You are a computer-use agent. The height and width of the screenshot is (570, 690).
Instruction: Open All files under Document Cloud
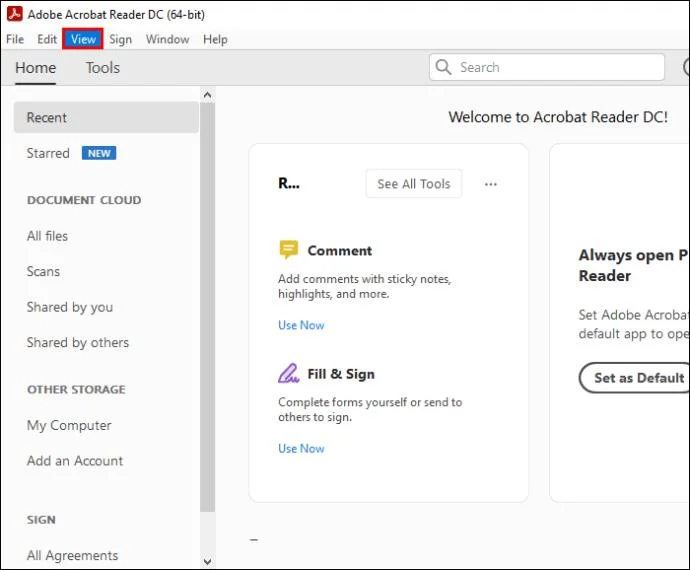[47, 236]
